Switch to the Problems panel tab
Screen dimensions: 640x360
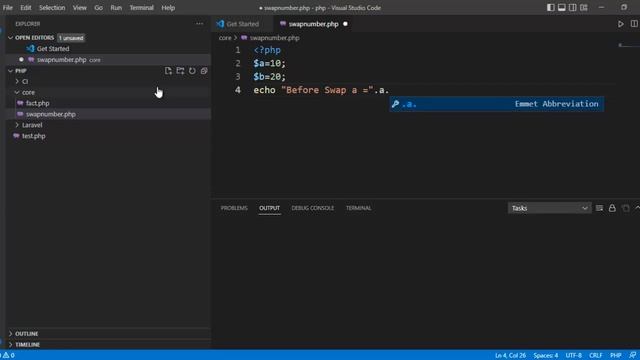tap(234, 208)
